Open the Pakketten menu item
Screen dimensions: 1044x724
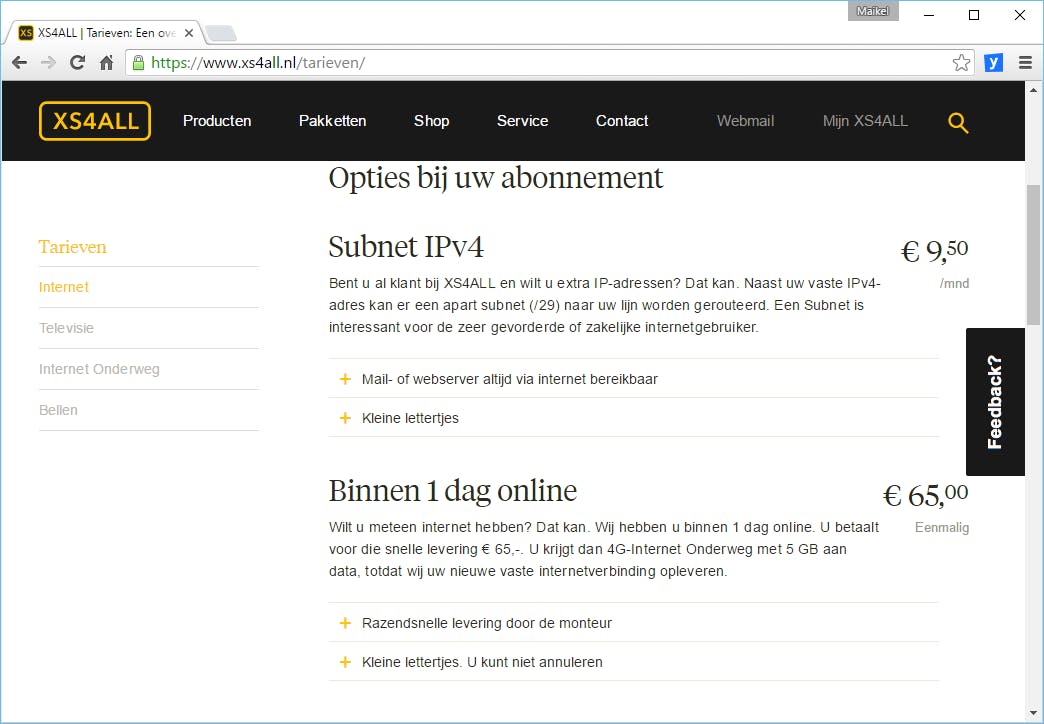click(x=332, y=120)
